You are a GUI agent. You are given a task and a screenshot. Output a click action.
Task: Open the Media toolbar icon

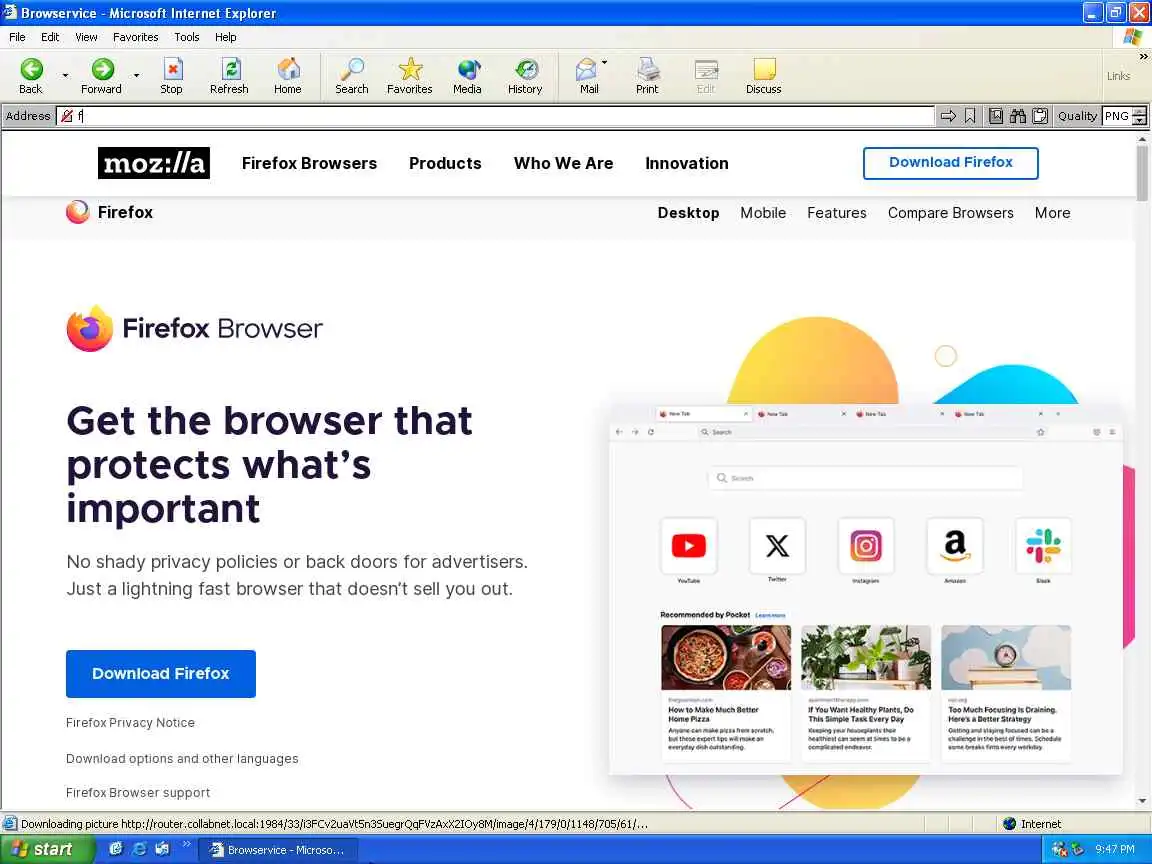[468, 70]
